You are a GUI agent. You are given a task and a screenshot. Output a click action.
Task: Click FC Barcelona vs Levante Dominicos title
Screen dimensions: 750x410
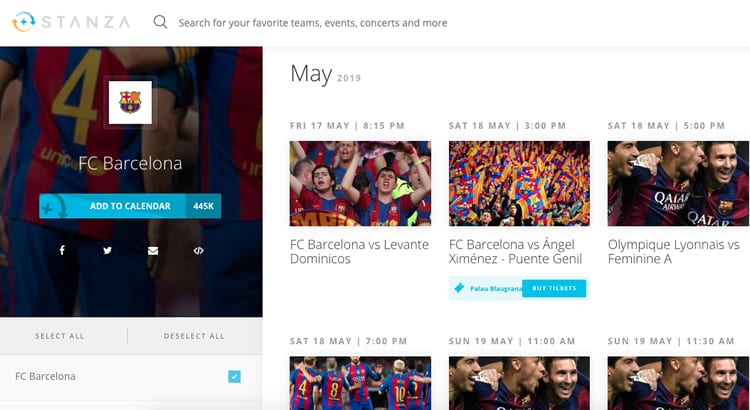click(359, 252)
